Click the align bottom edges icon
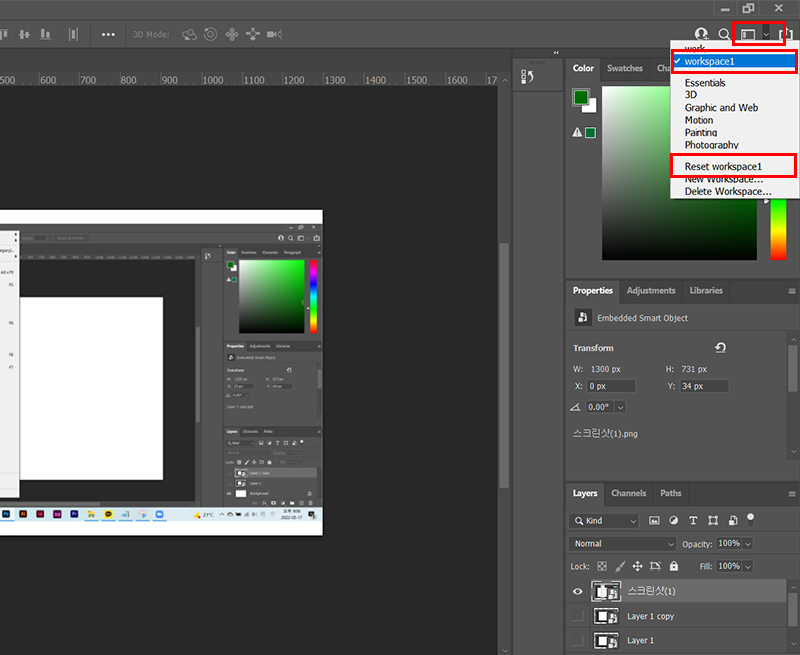The height and width of the screenshot is (655, 800). click(45, 34)
